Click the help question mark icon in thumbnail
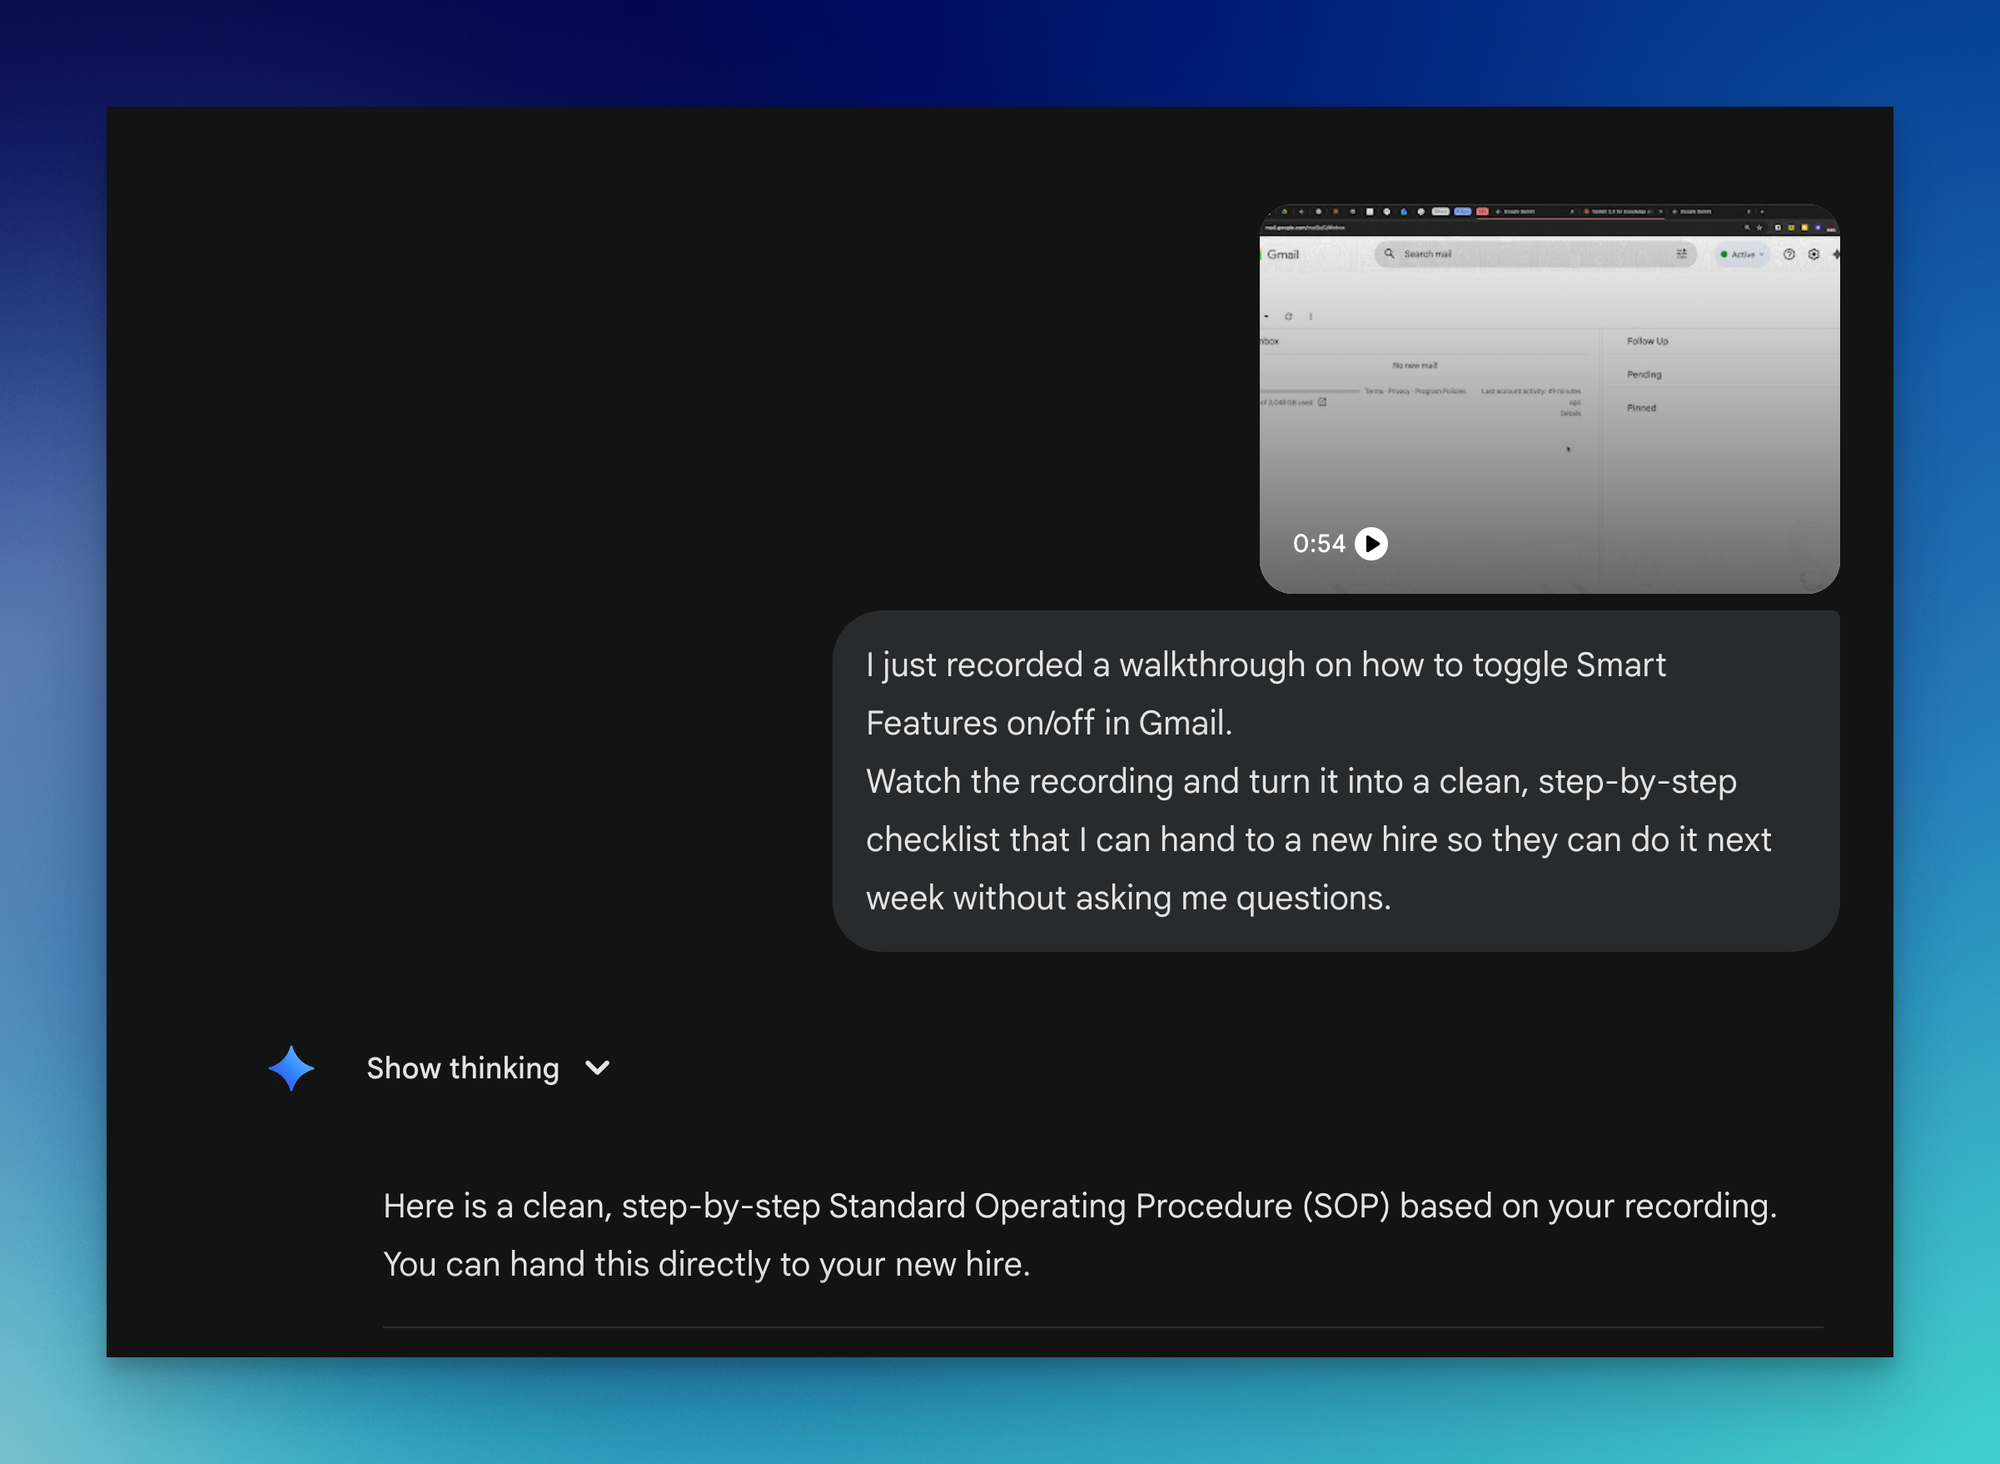 [1789, 254]
